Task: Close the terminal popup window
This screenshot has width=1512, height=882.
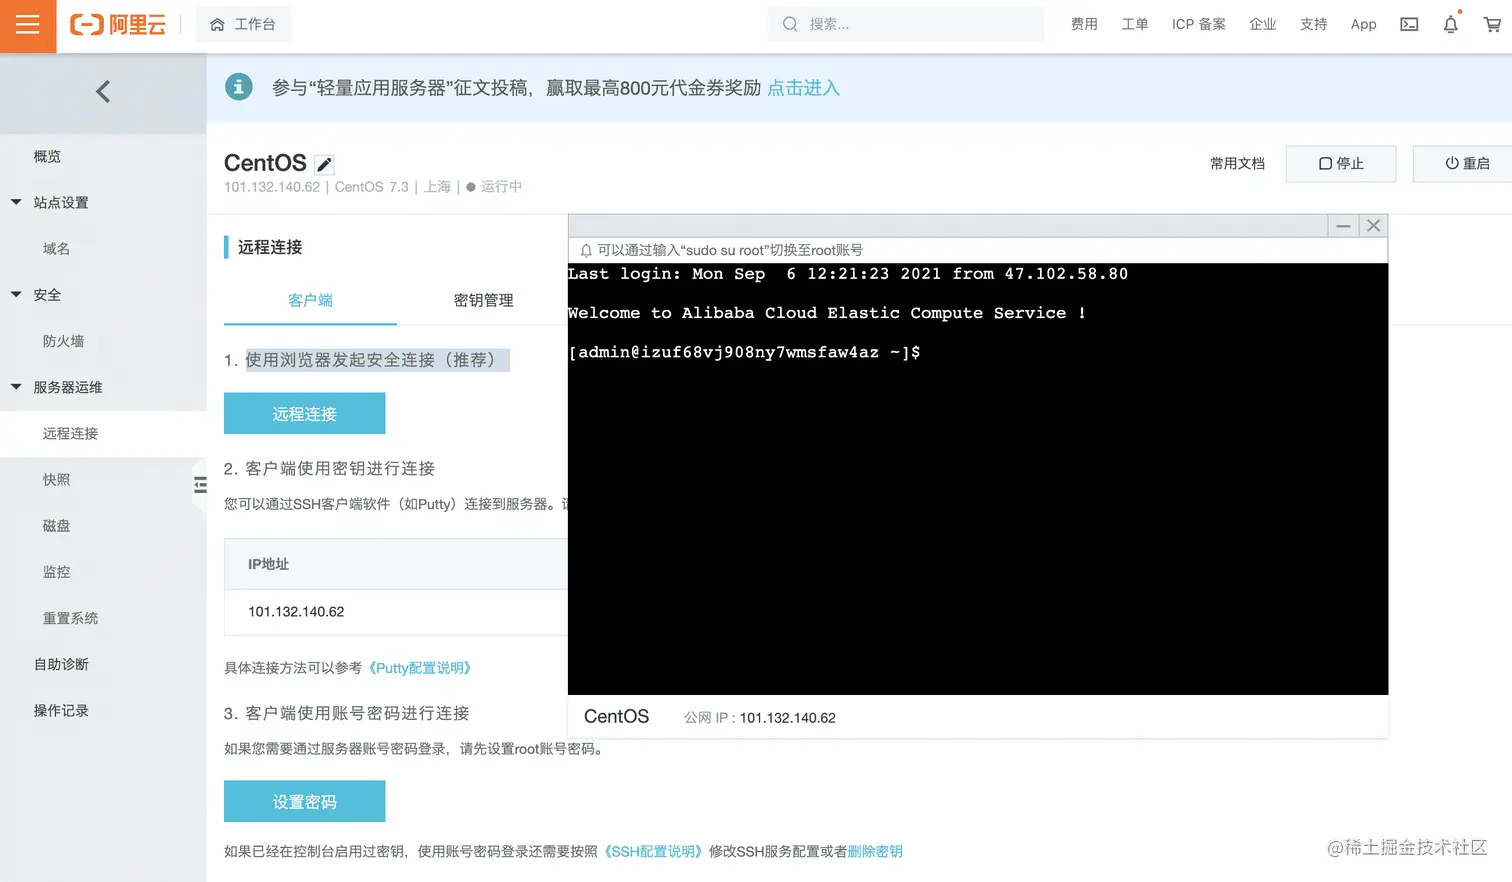Action: point(1373,226)
